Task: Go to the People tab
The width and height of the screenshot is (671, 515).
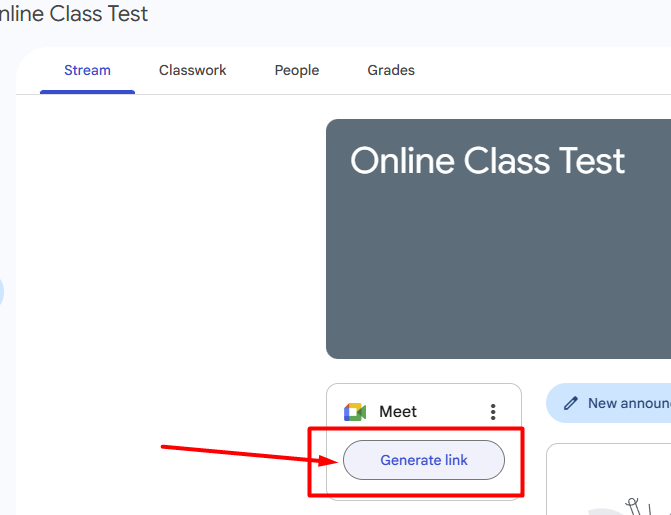Action: (x=297, y=70)
